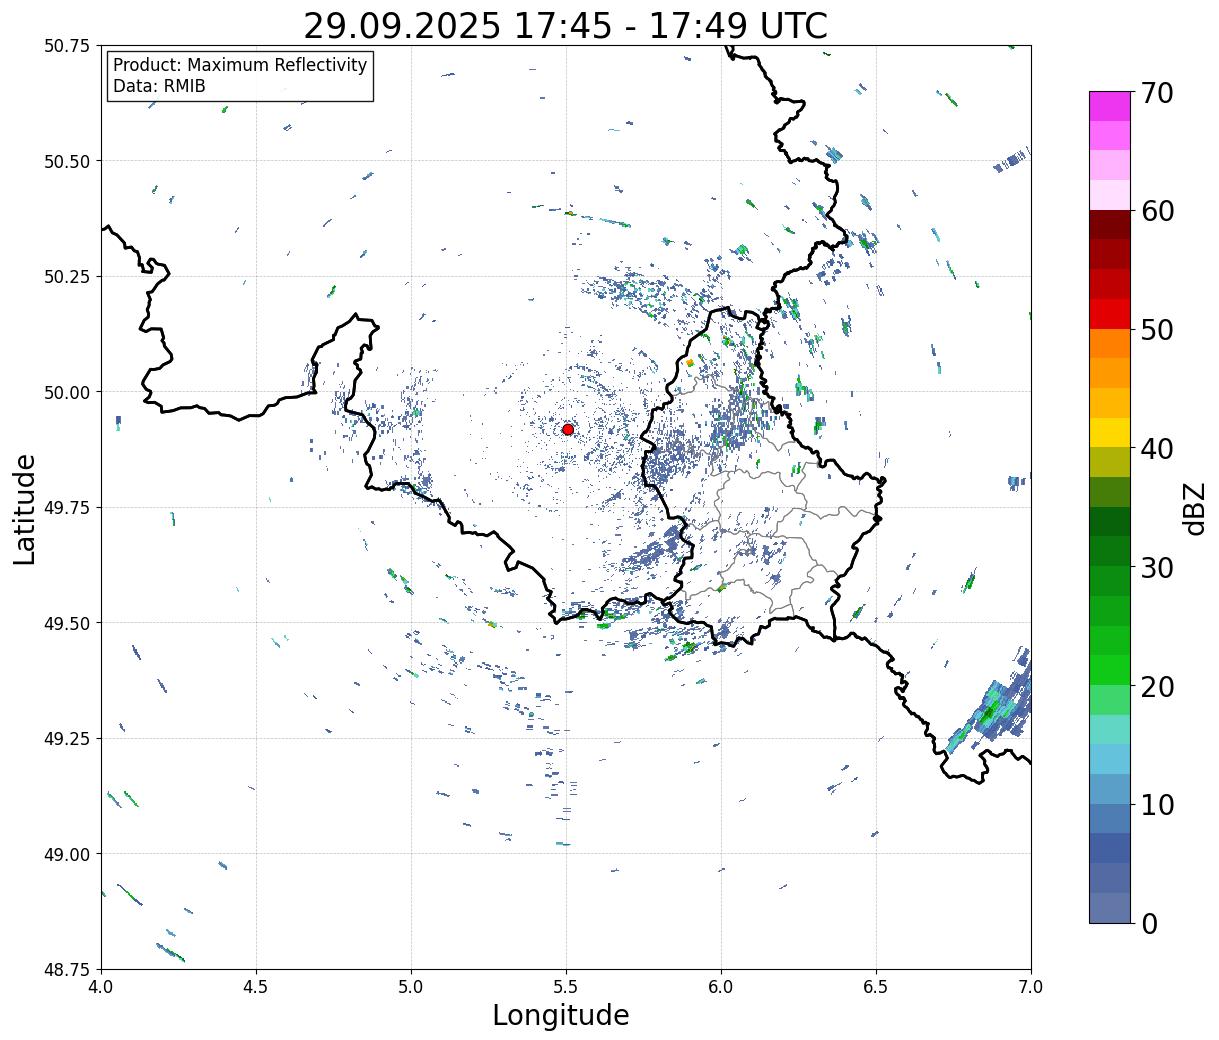Pick the orange colorbar swatch just below 50

click(x=1110, y=344)
